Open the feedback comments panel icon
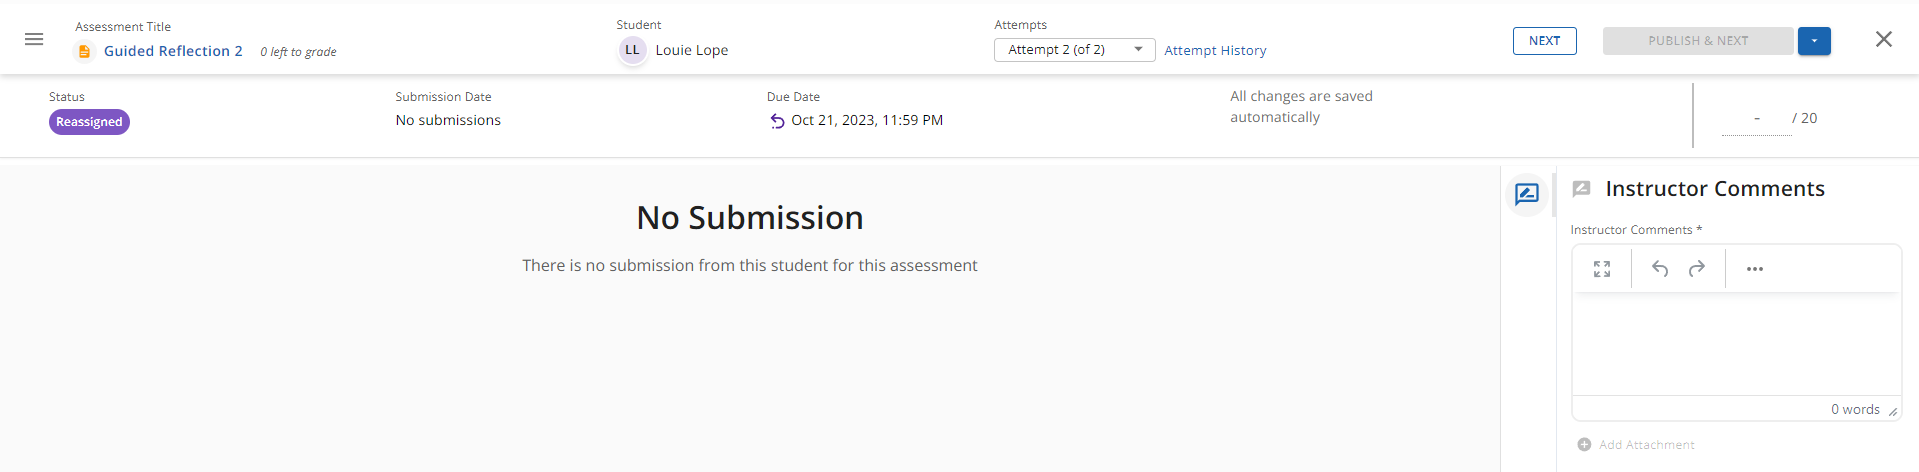 tap(1527, 194)
